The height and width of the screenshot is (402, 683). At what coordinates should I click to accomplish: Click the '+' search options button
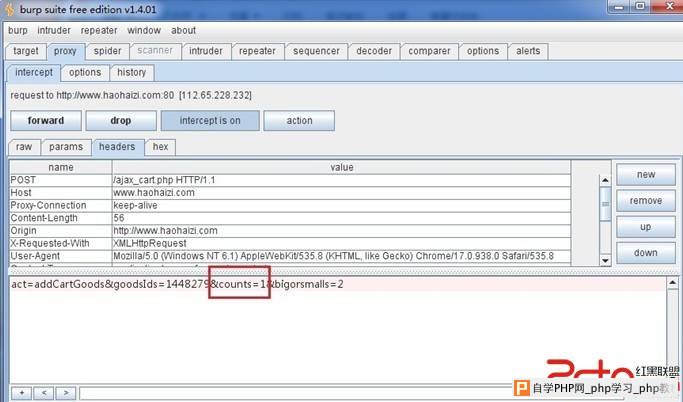21,393
